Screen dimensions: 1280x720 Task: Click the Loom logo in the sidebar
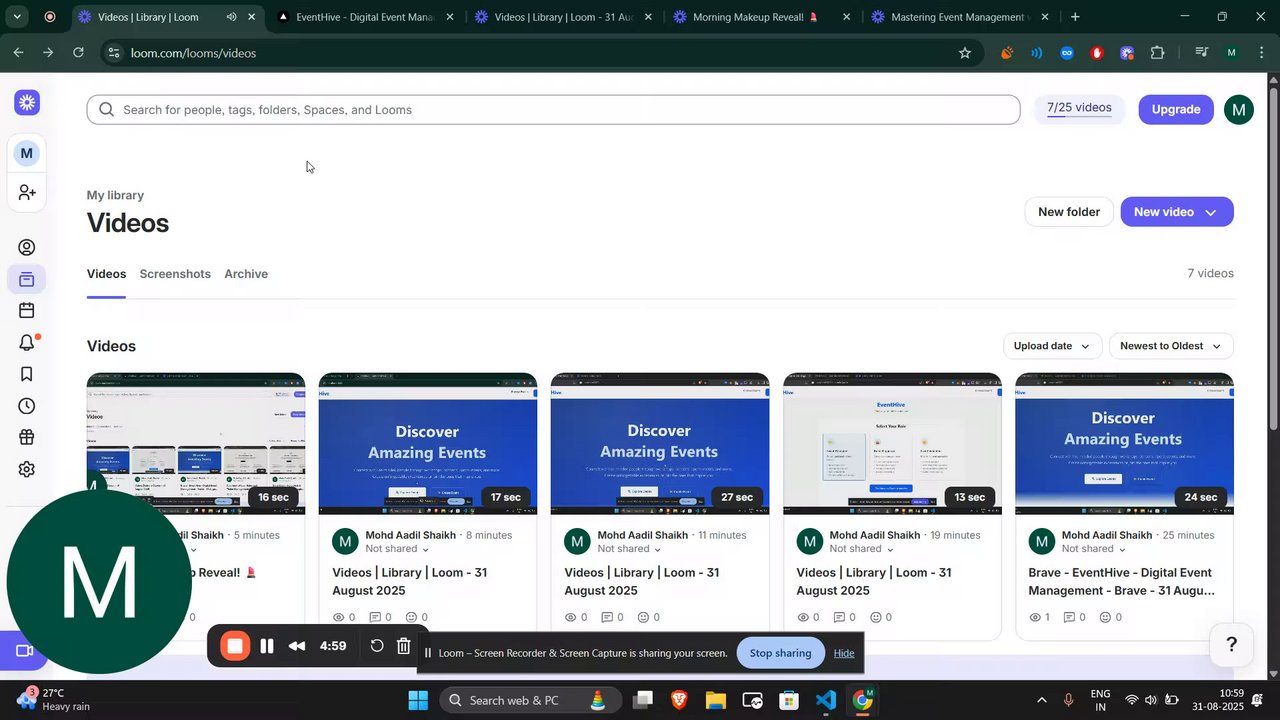point(27,102)
